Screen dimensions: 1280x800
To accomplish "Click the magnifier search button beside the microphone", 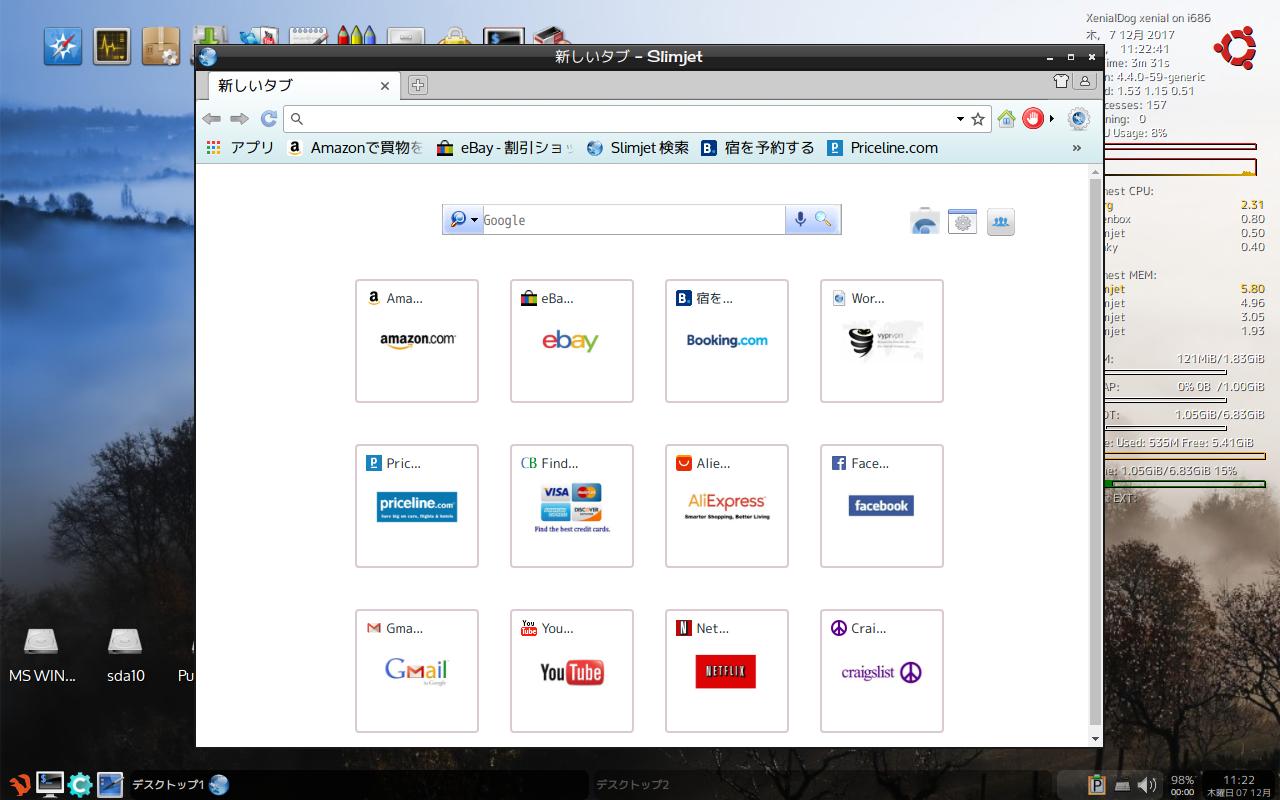I will (823, 219).
